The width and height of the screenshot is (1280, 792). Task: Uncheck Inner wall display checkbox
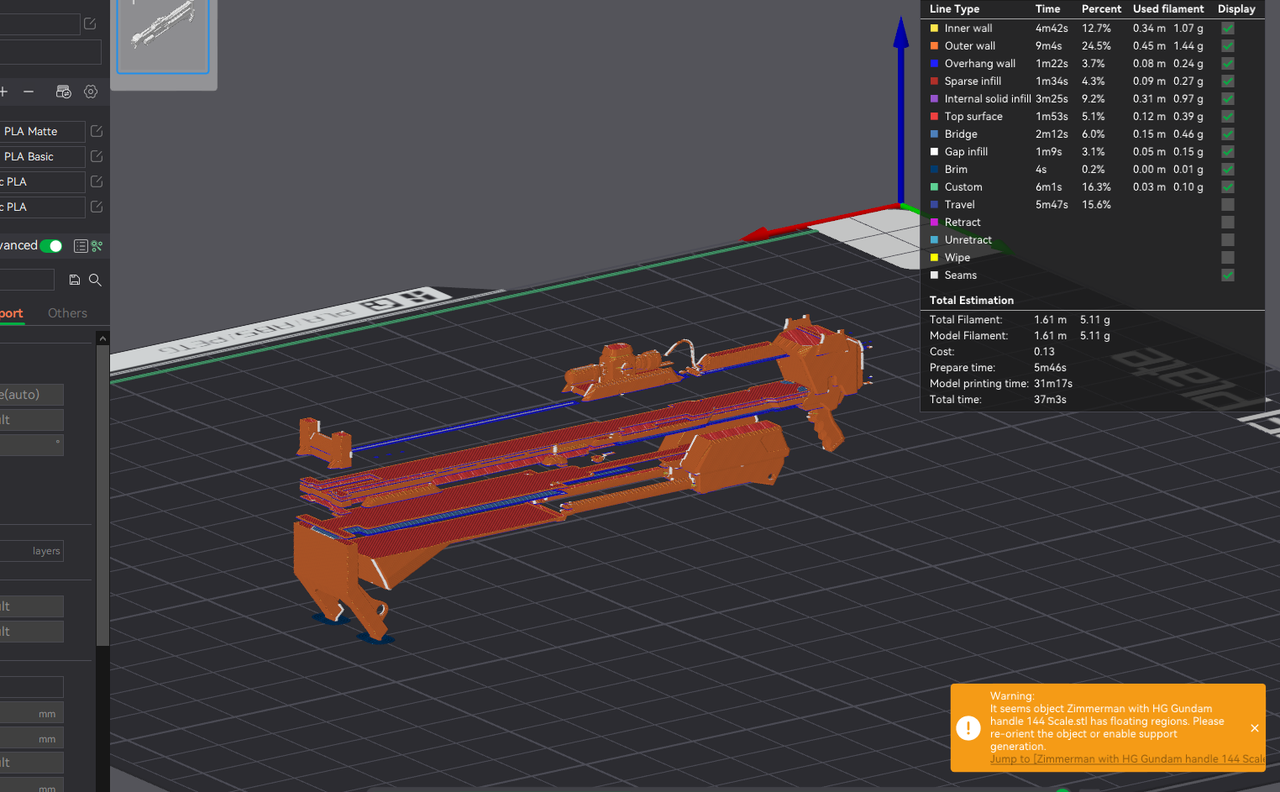(x=1228, y=28)
